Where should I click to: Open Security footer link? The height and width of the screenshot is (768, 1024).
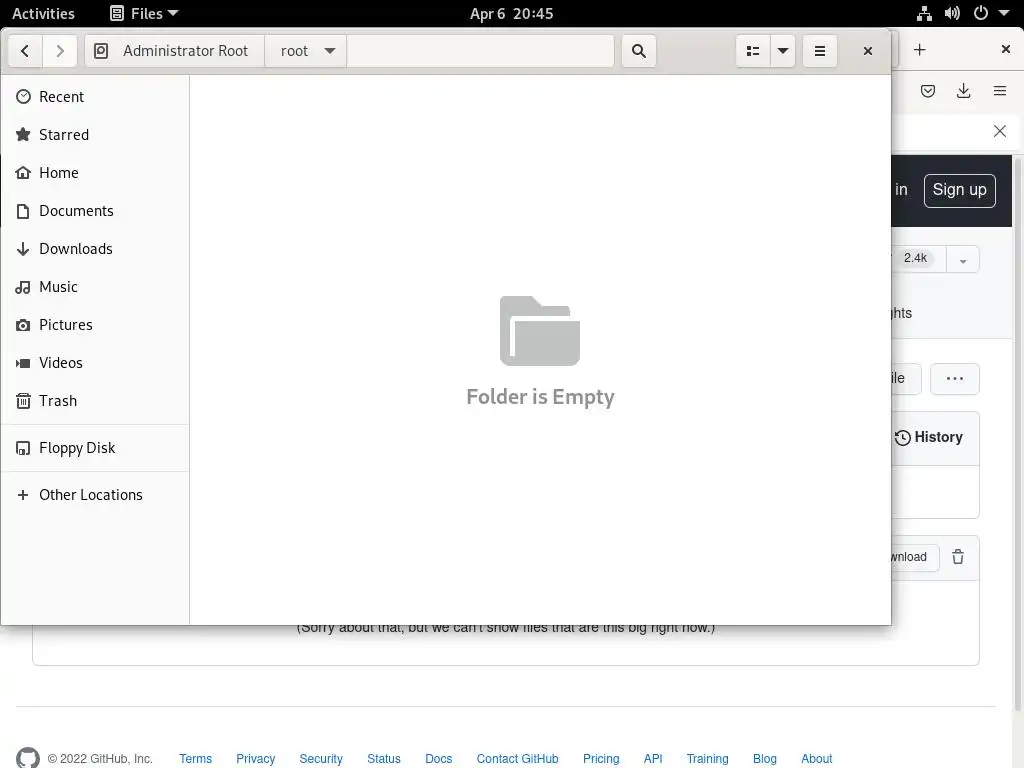tap(321, 758)
